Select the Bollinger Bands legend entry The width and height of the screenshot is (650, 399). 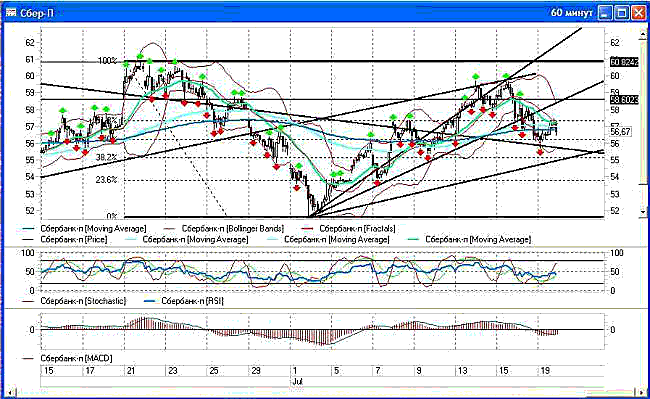(233, 229)
